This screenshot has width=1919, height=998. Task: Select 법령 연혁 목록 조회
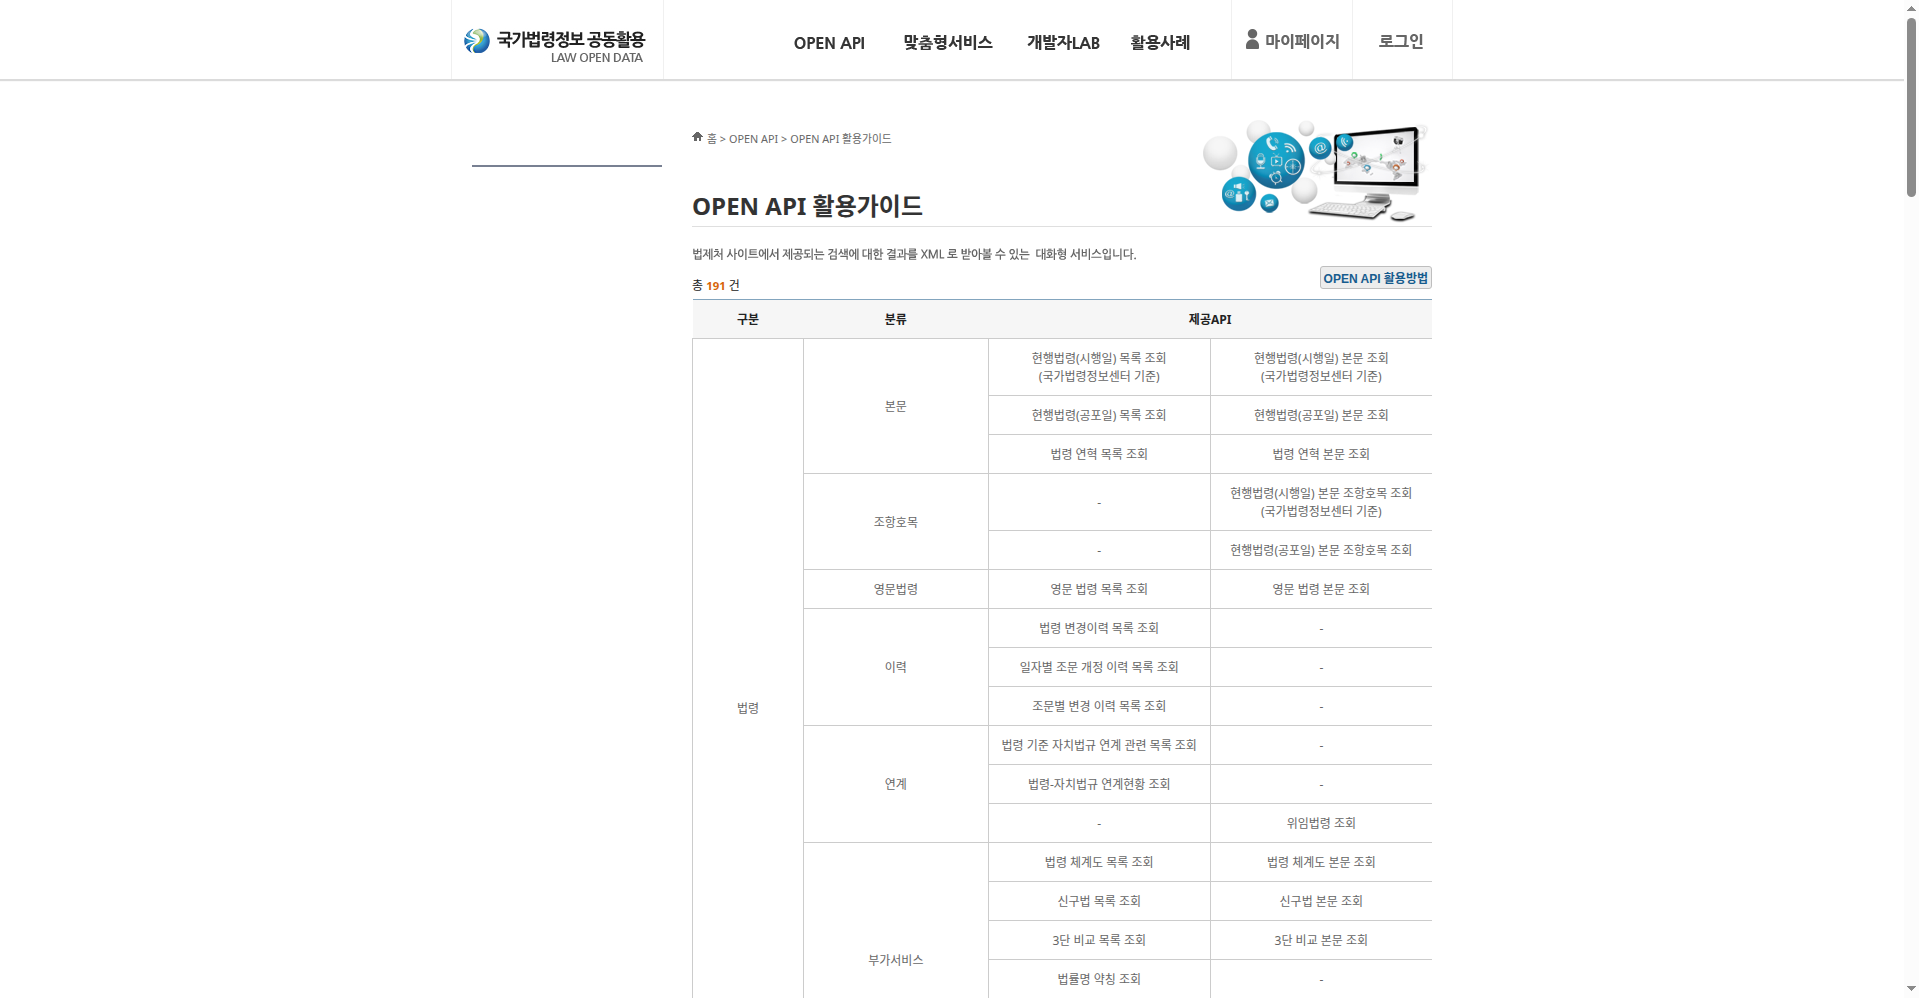1099,454
